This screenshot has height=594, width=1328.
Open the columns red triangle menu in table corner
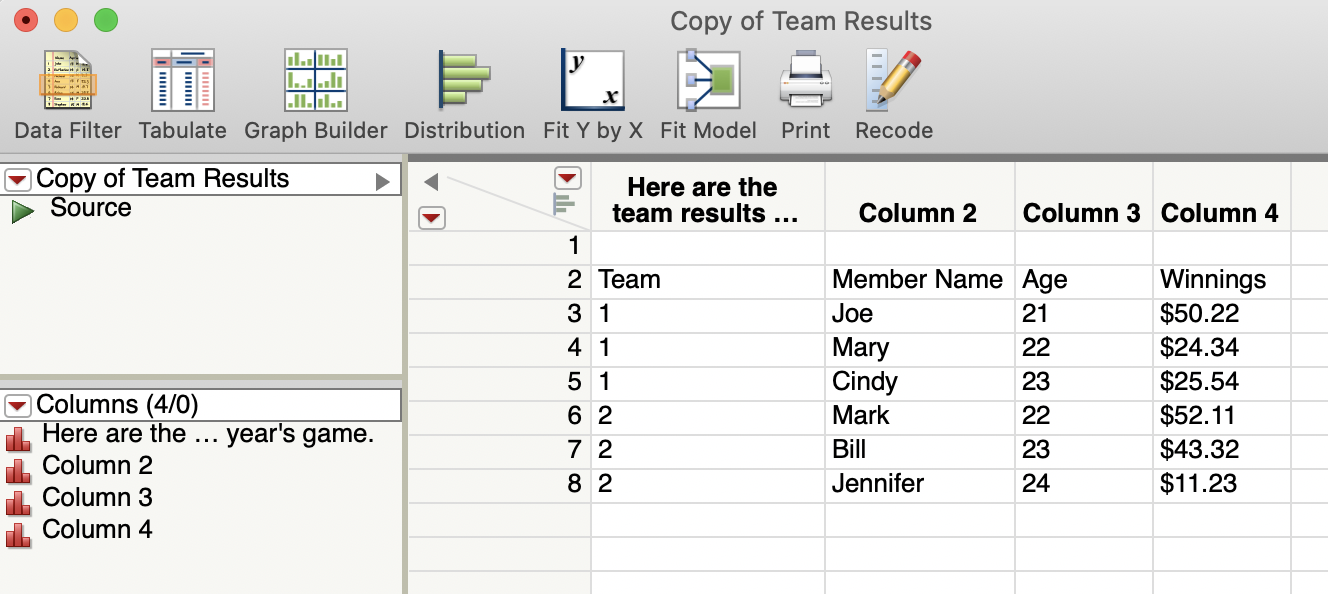567,178
